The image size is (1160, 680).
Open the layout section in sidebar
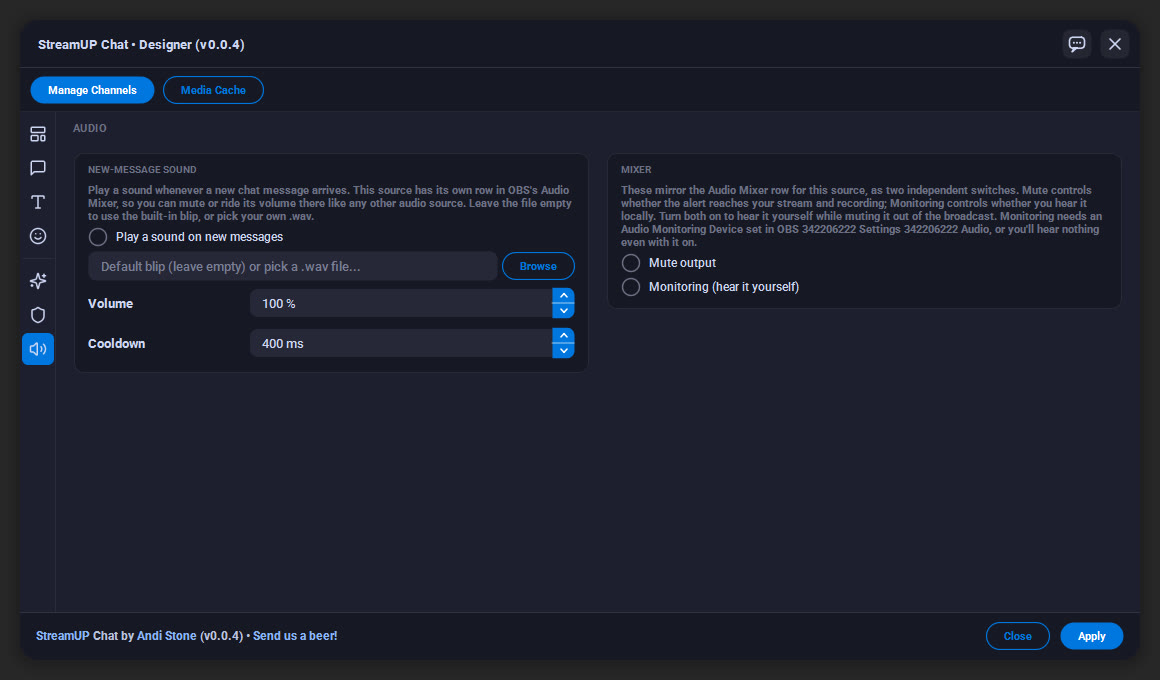[38, 134]
